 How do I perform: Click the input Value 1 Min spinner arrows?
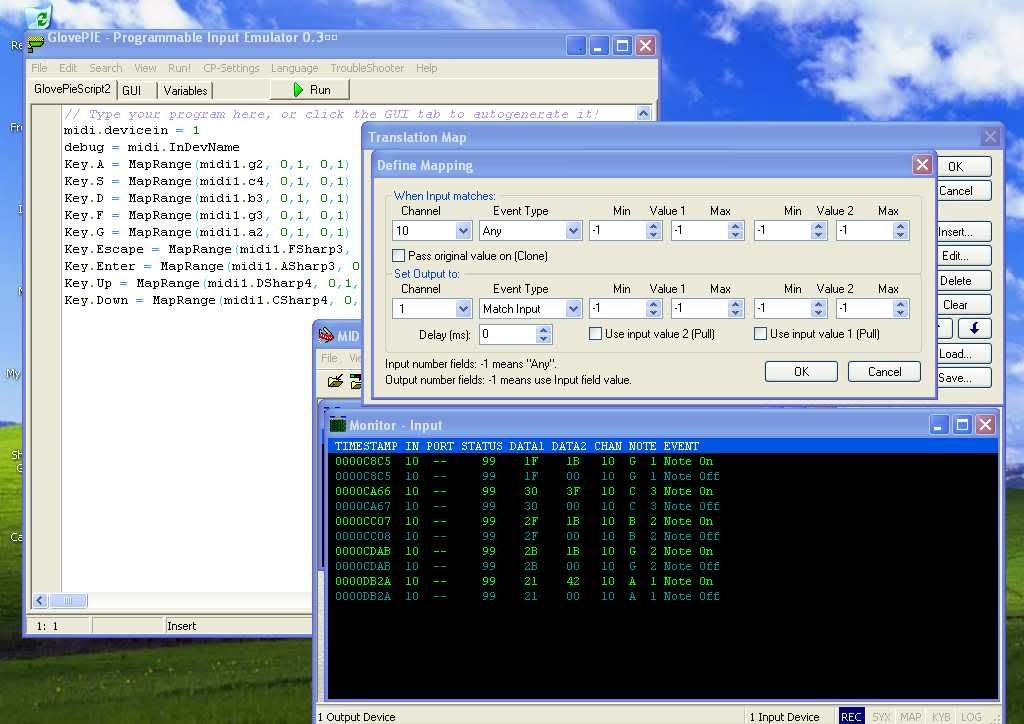point(653,230)
